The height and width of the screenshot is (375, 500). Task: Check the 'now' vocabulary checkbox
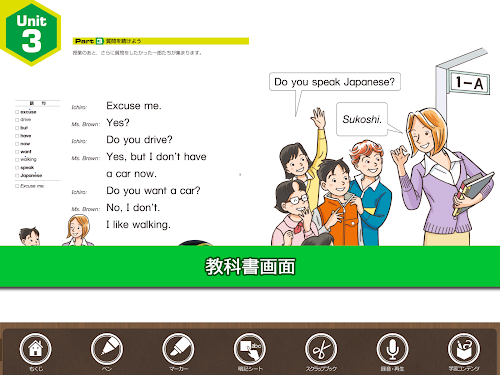(x=17, y=144)
